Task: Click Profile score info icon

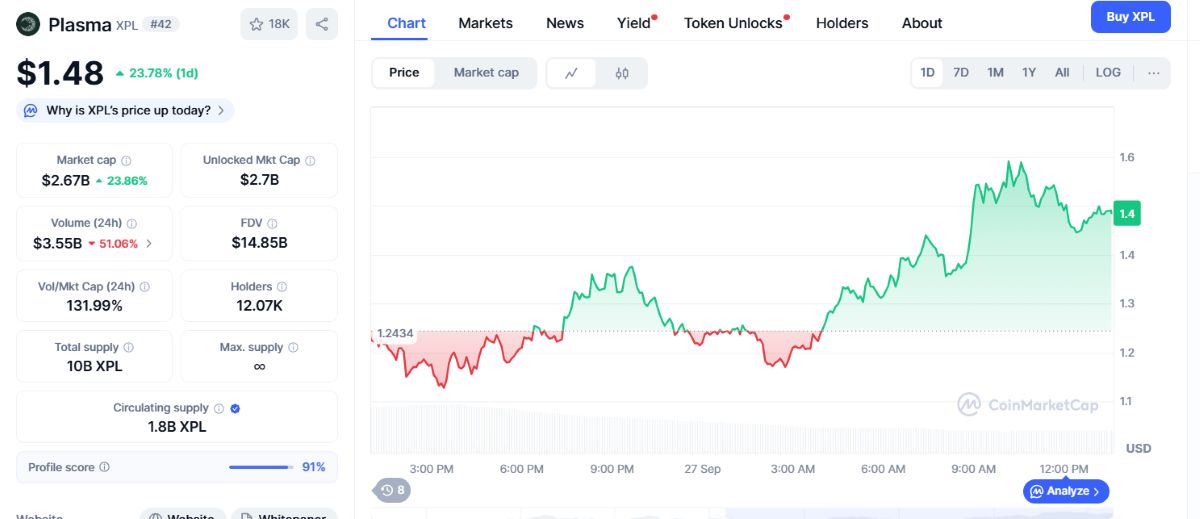Action: 105,467
